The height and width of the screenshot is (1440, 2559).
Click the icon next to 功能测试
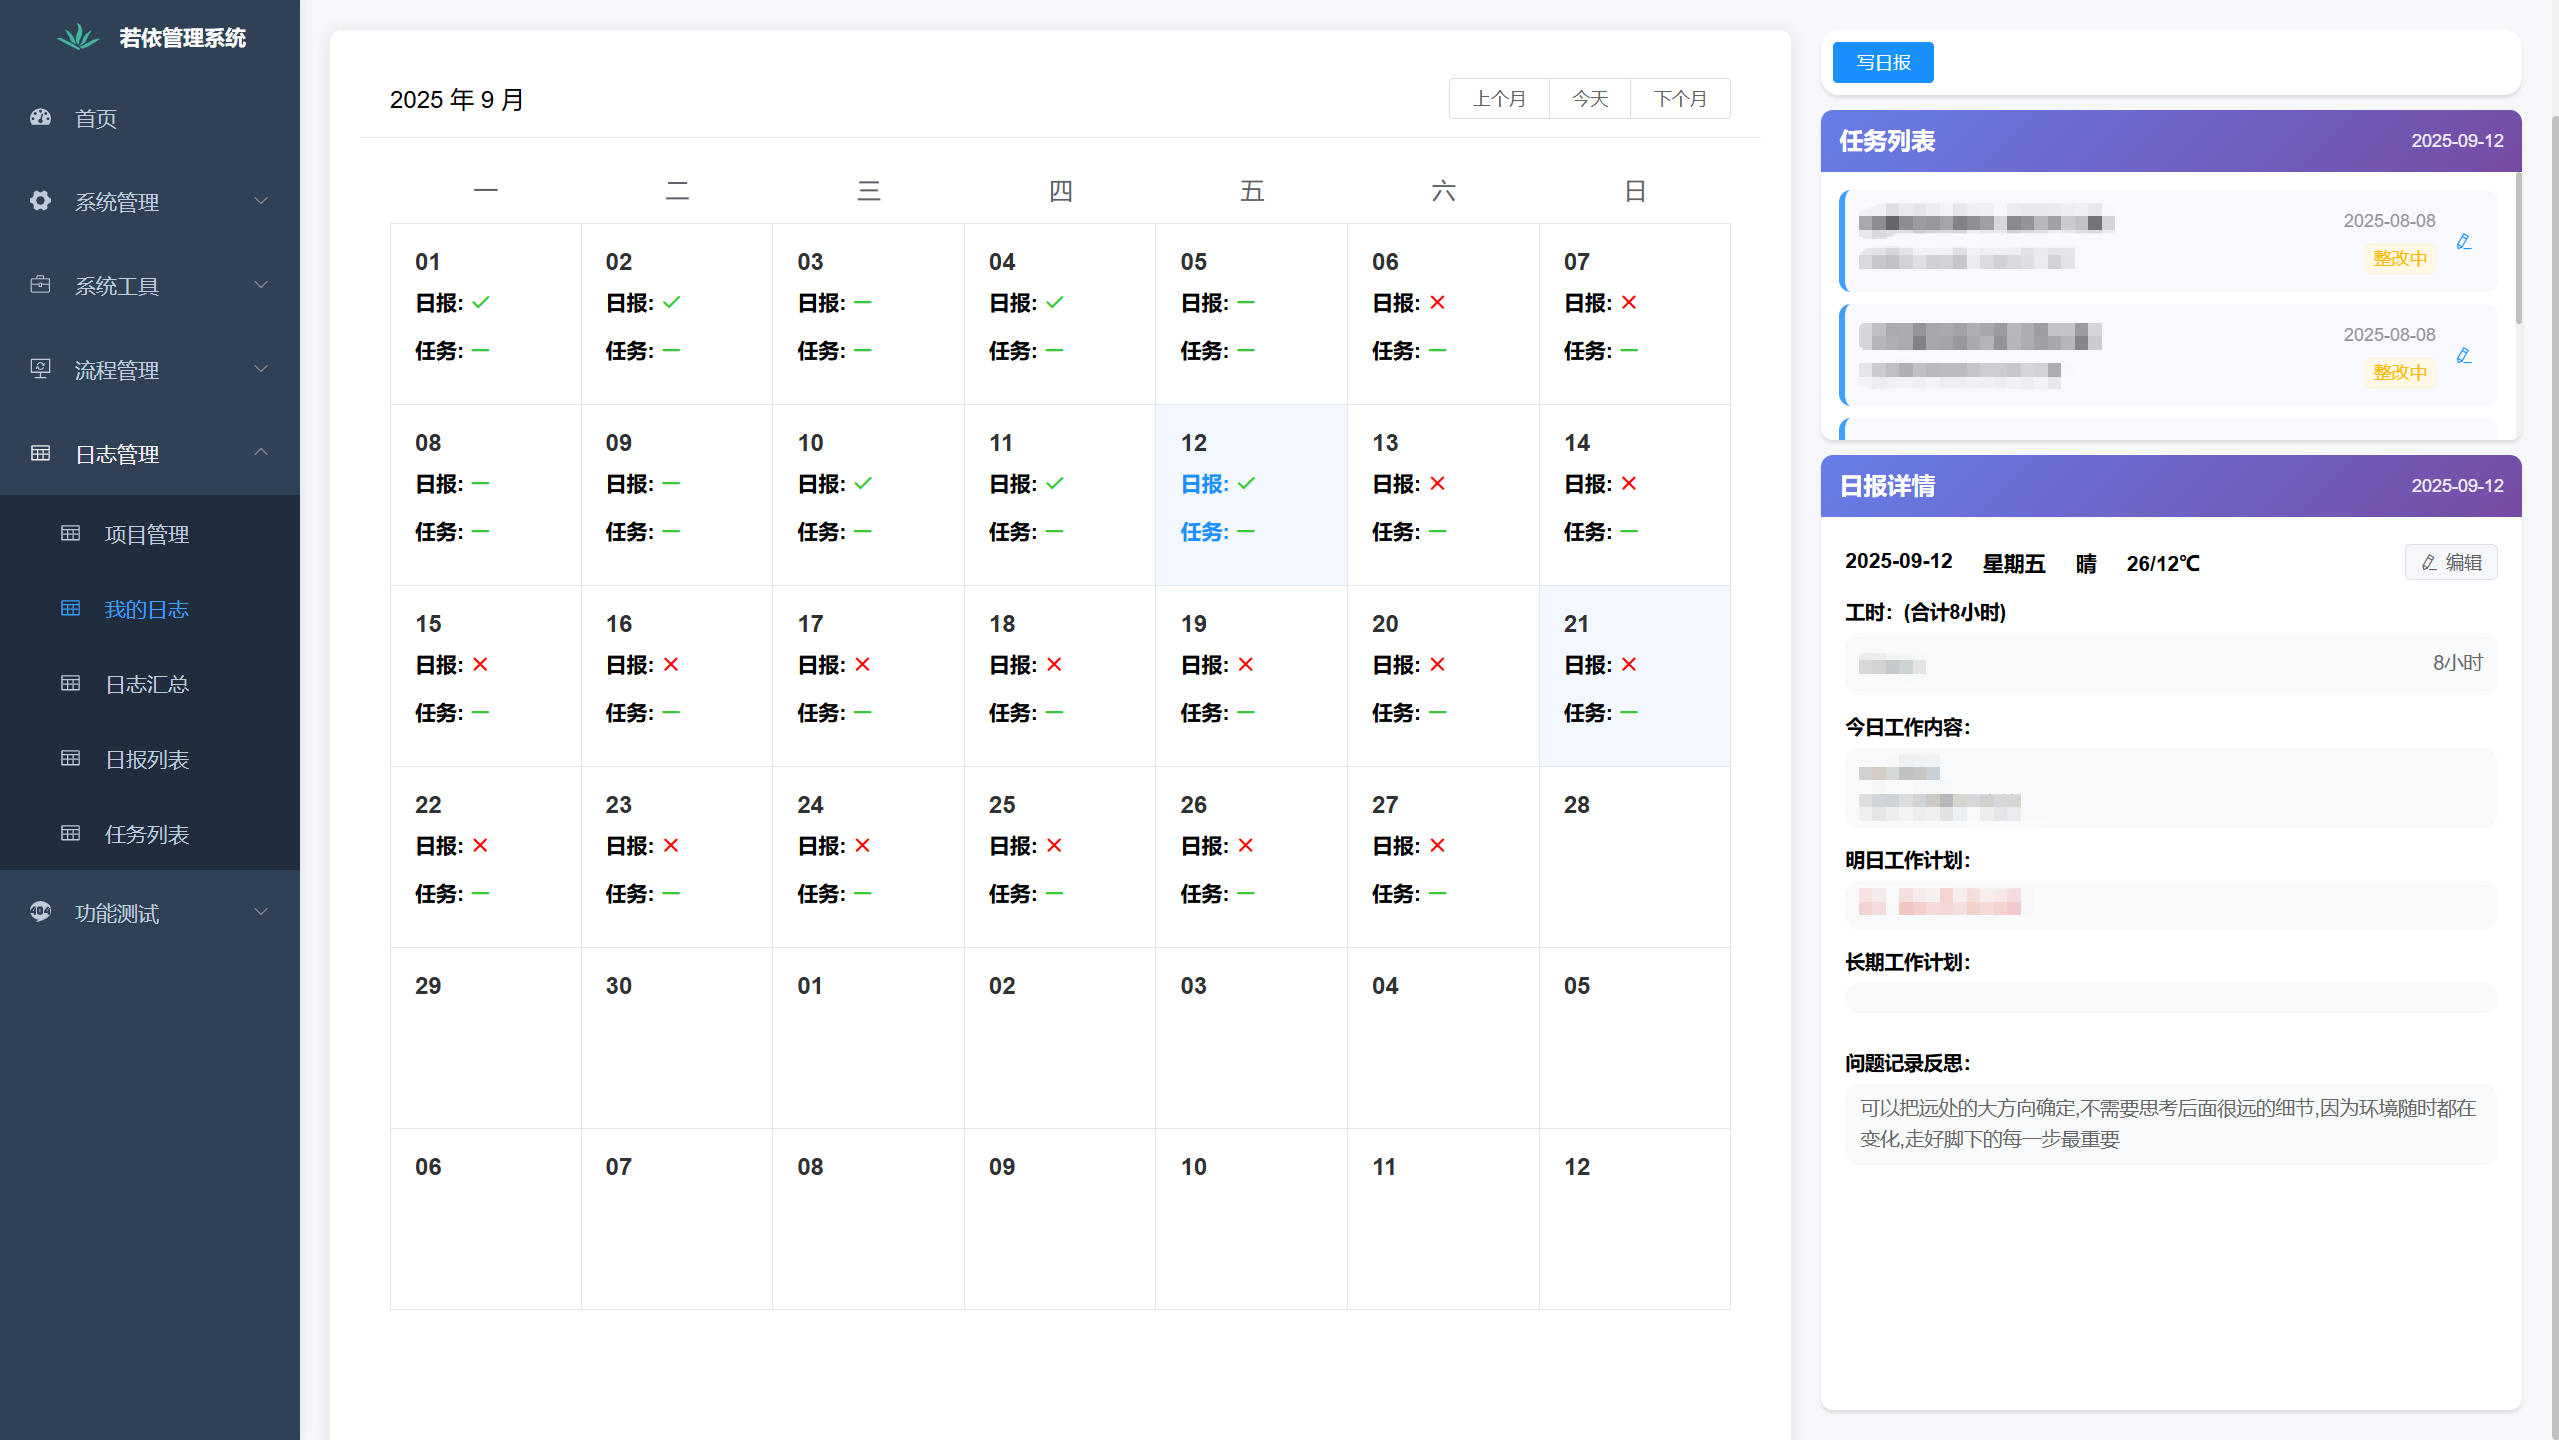coord(40,912)
